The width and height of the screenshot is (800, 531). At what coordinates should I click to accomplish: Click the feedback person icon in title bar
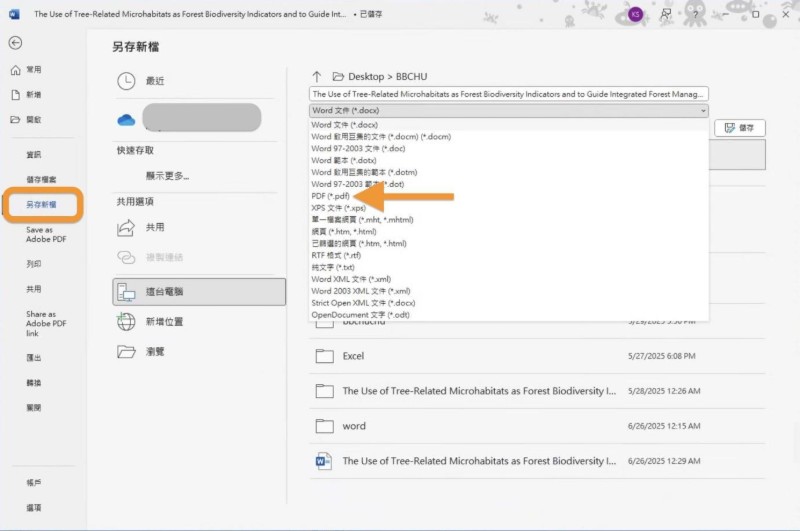tap(665, 14)
